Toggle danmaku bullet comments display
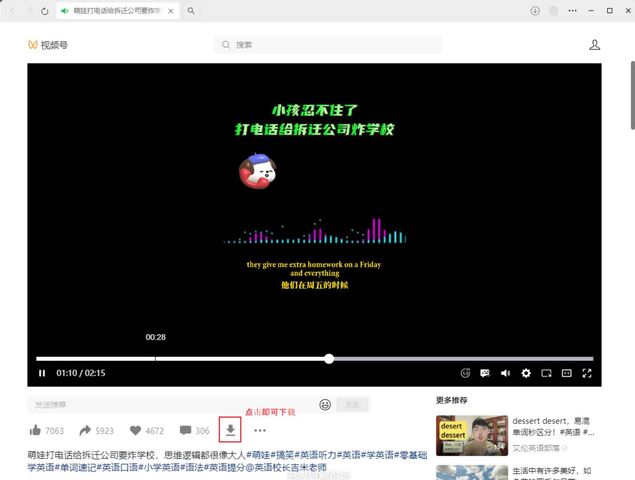The height and width of the screenshot is (480, 635). [x=485, y=373]
